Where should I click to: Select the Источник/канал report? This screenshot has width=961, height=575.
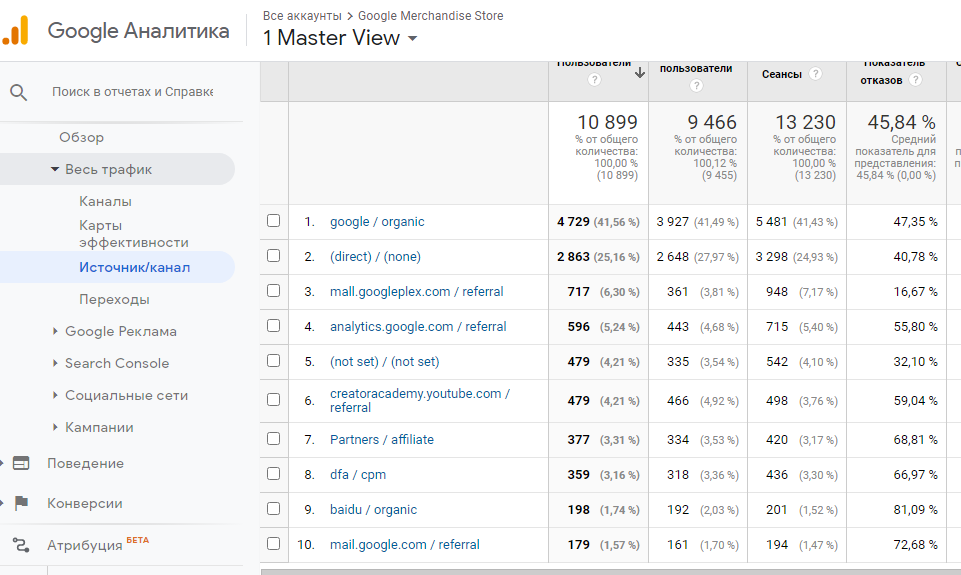(x=134, y=267)
